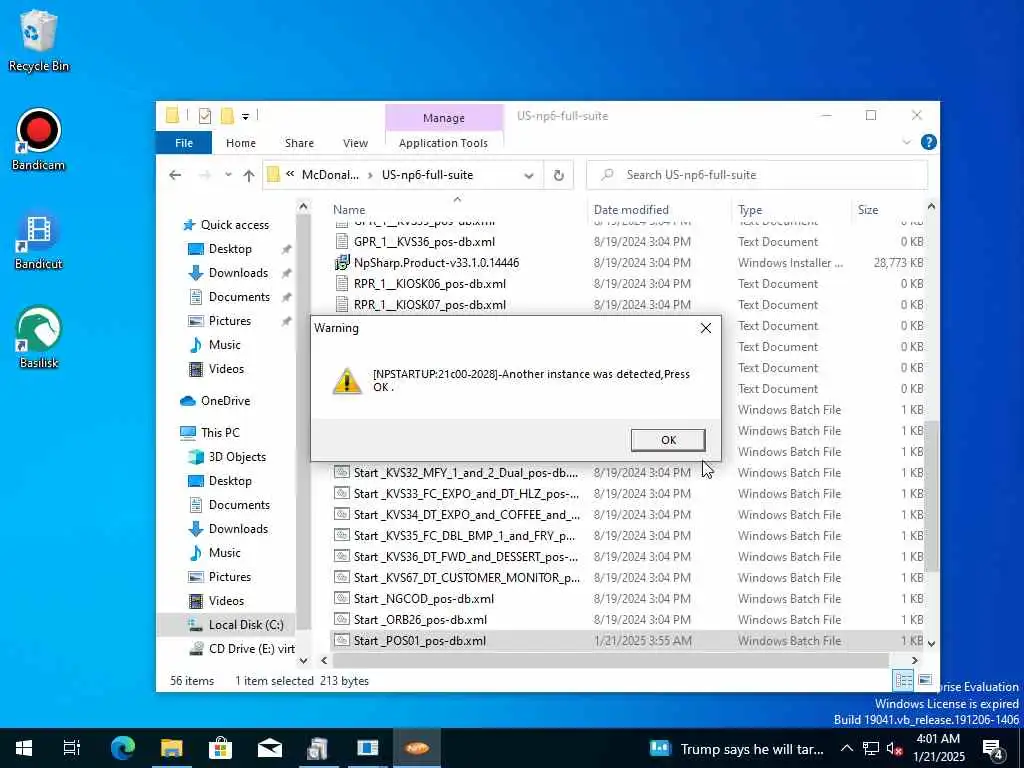The image size is (1024, 768).
Task: Select RPR_1__KIOSK06_pos-db.xml file
Action: [430, 283]
